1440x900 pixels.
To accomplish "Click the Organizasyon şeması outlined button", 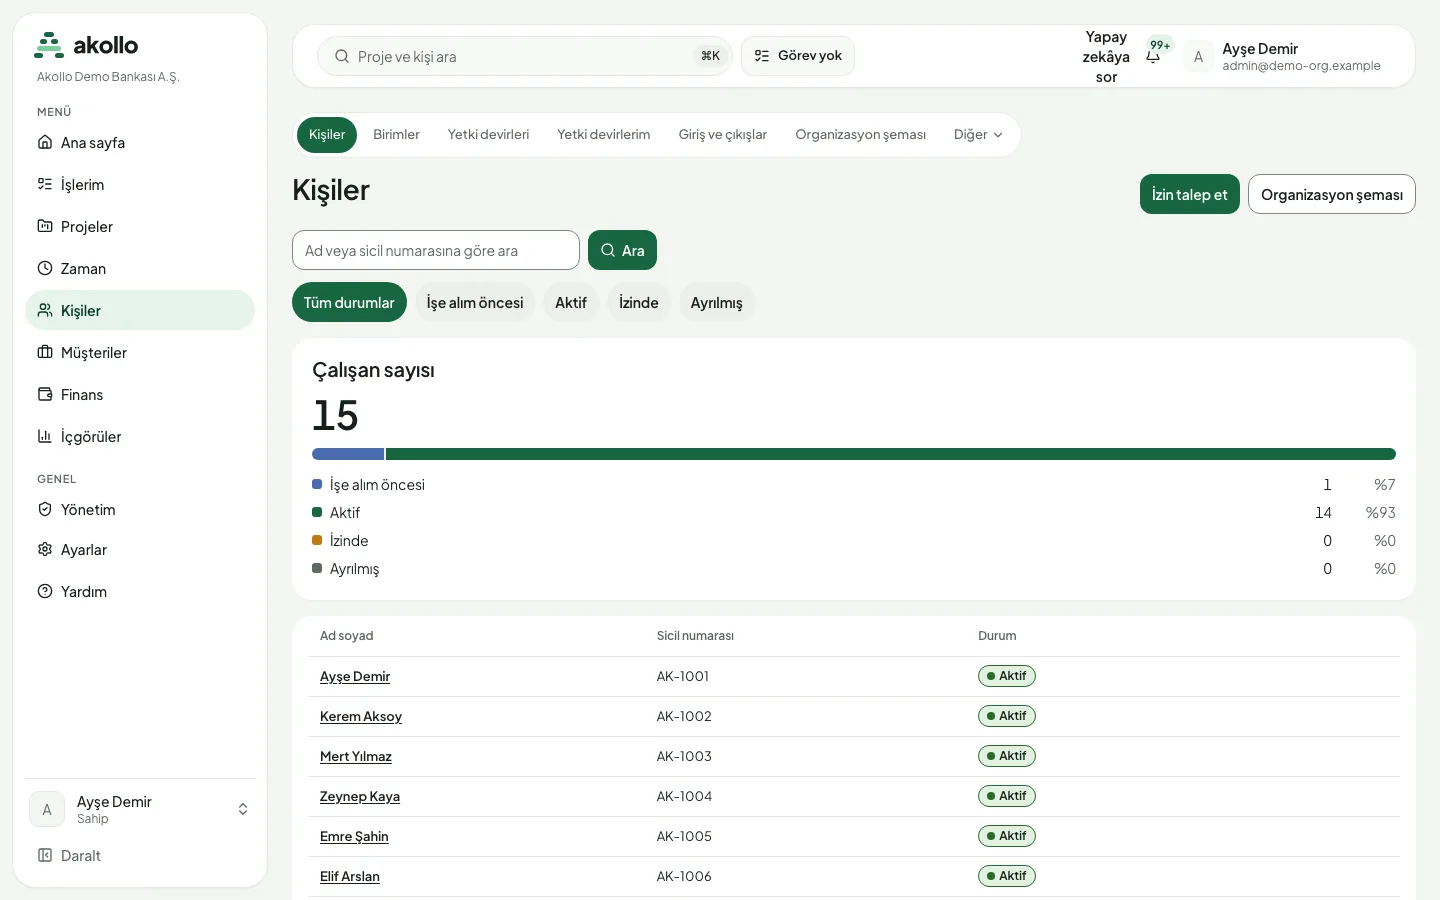I will click(x=1332, y=194).
